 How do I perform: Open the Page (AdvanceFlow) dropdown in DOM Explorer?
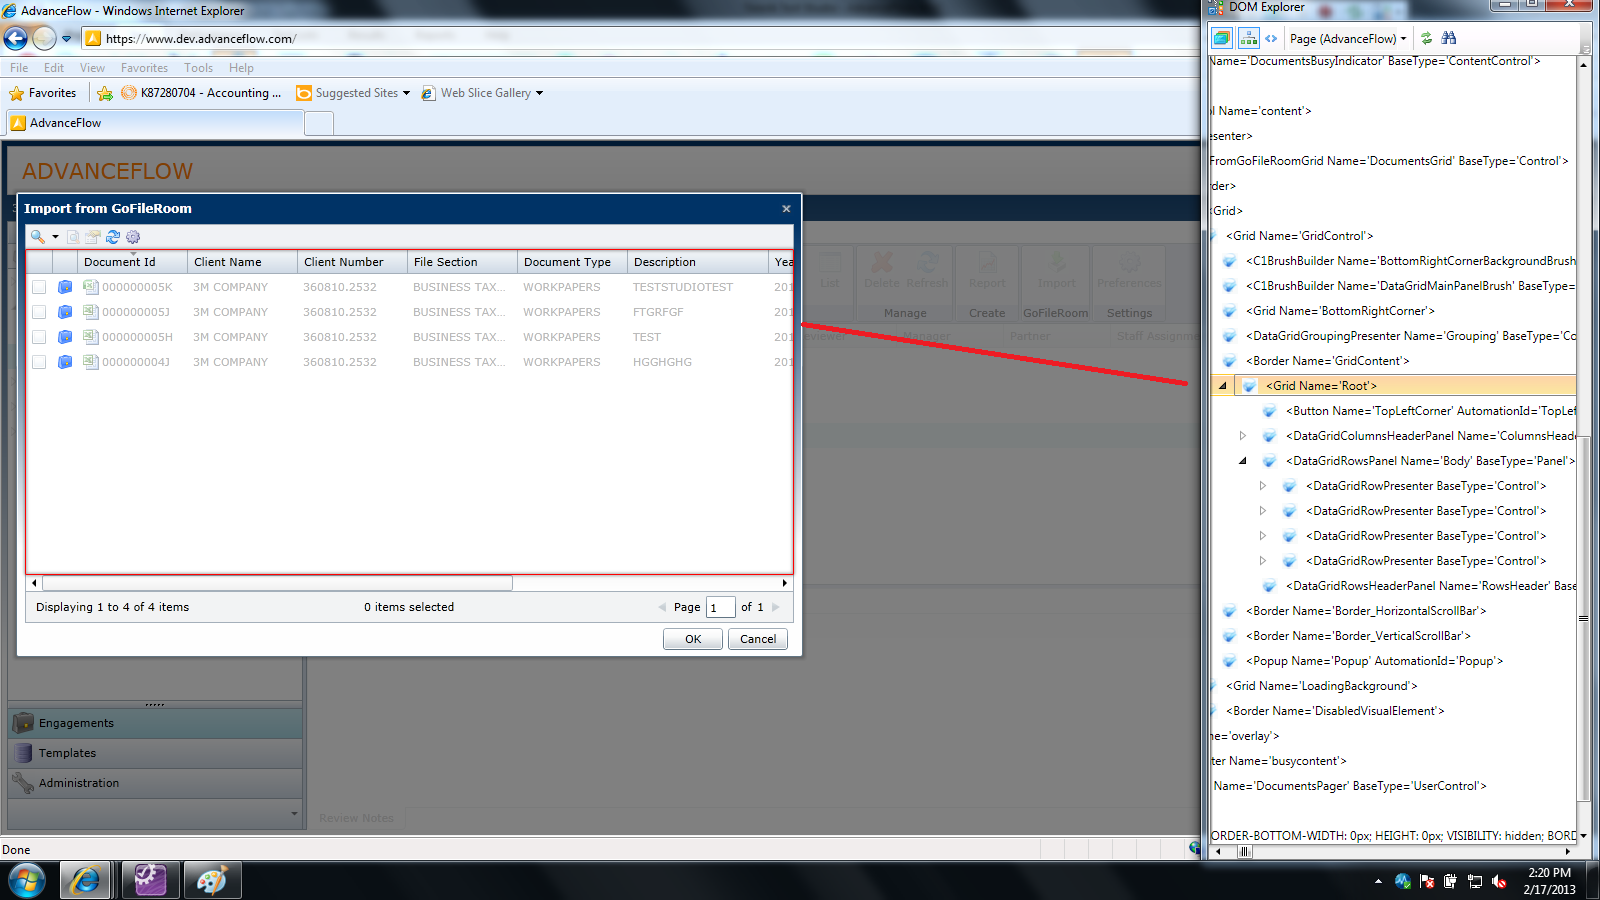tap(1347, 39)
